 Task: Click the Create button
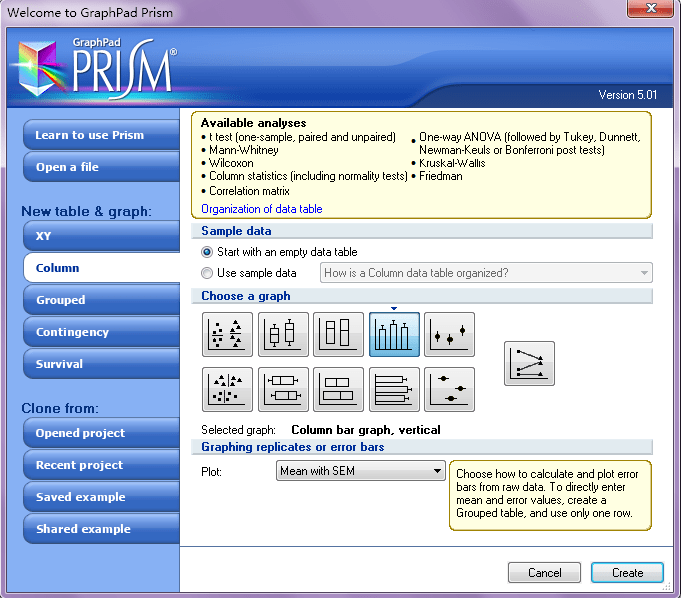[627, 573]
